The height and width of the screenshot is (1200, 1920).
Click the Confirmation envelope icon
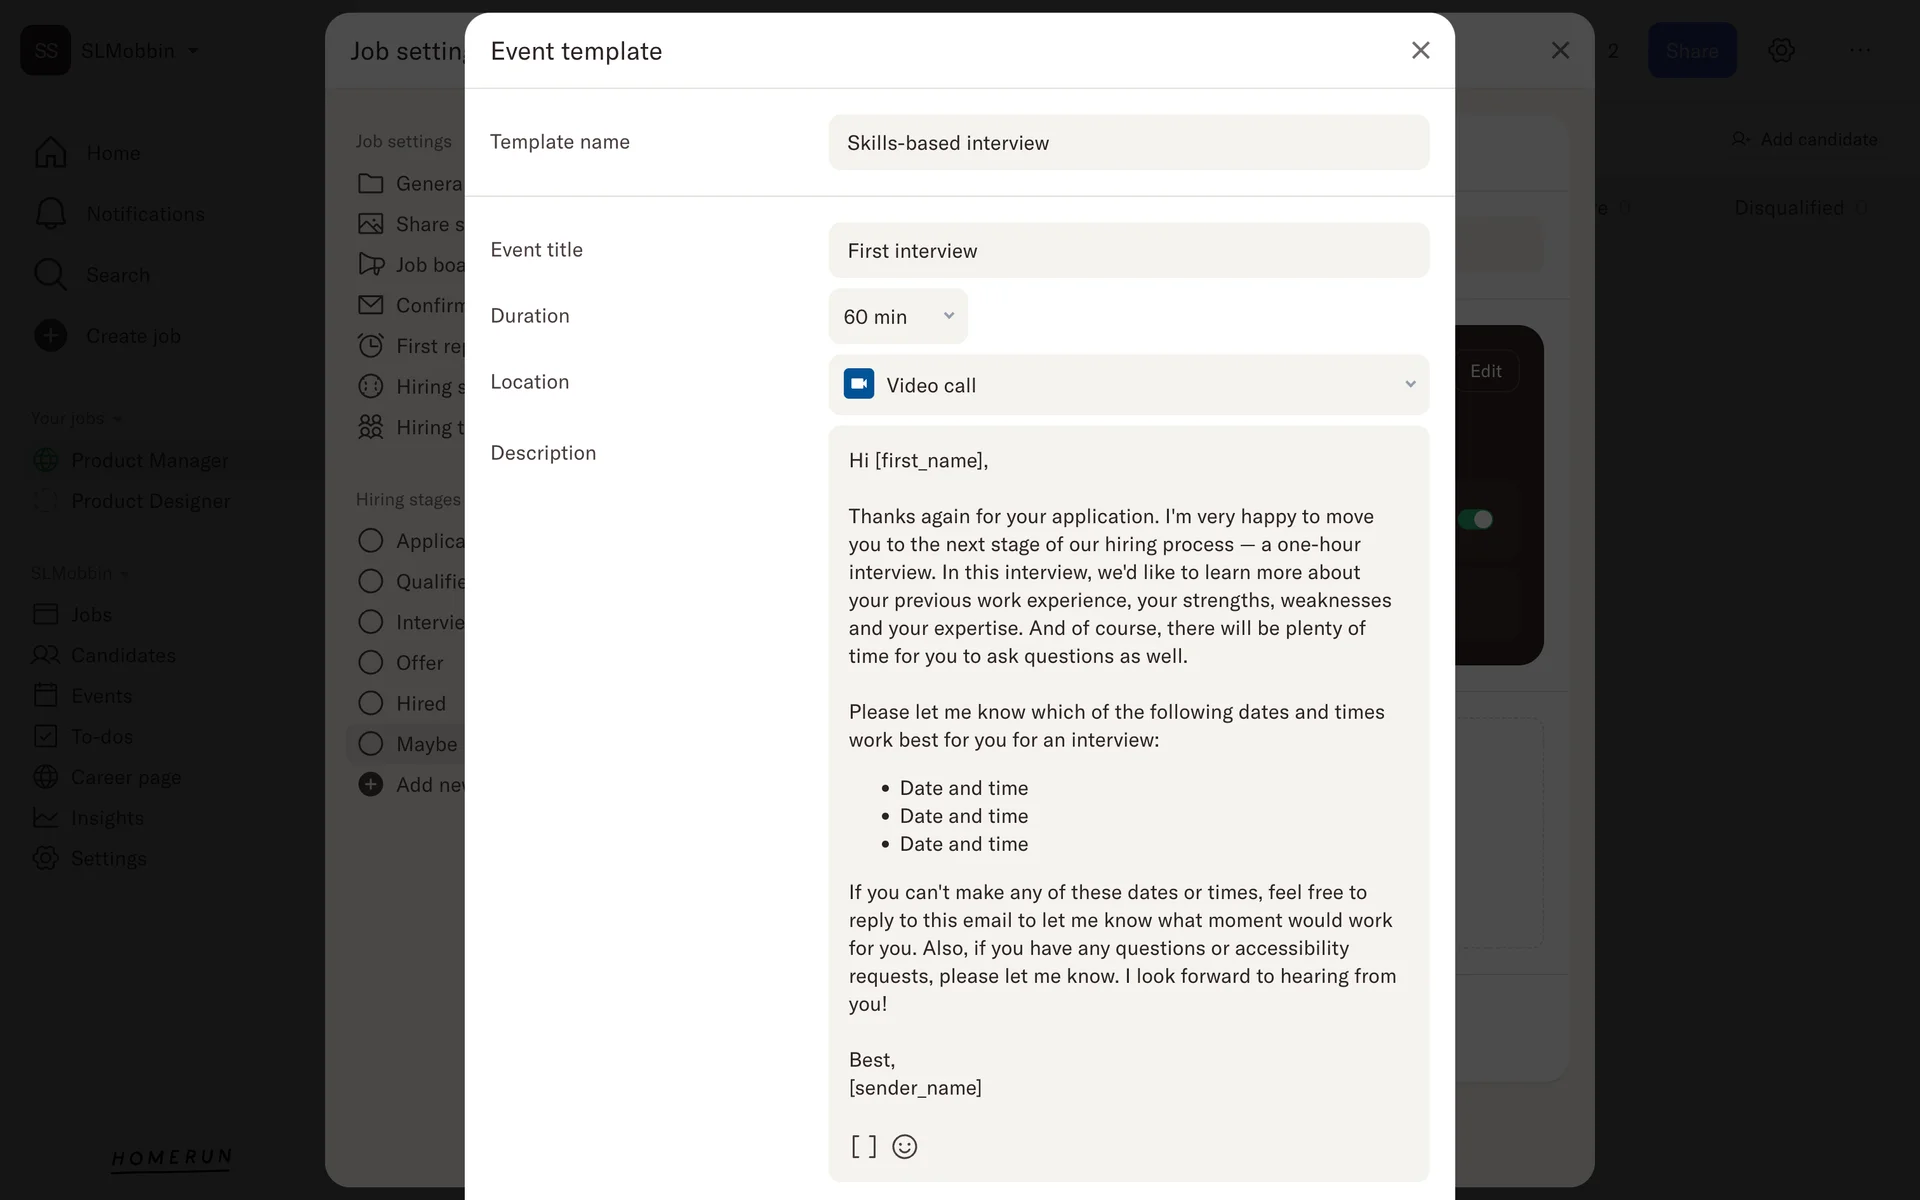pyautogui.click(x=371, y=305)
